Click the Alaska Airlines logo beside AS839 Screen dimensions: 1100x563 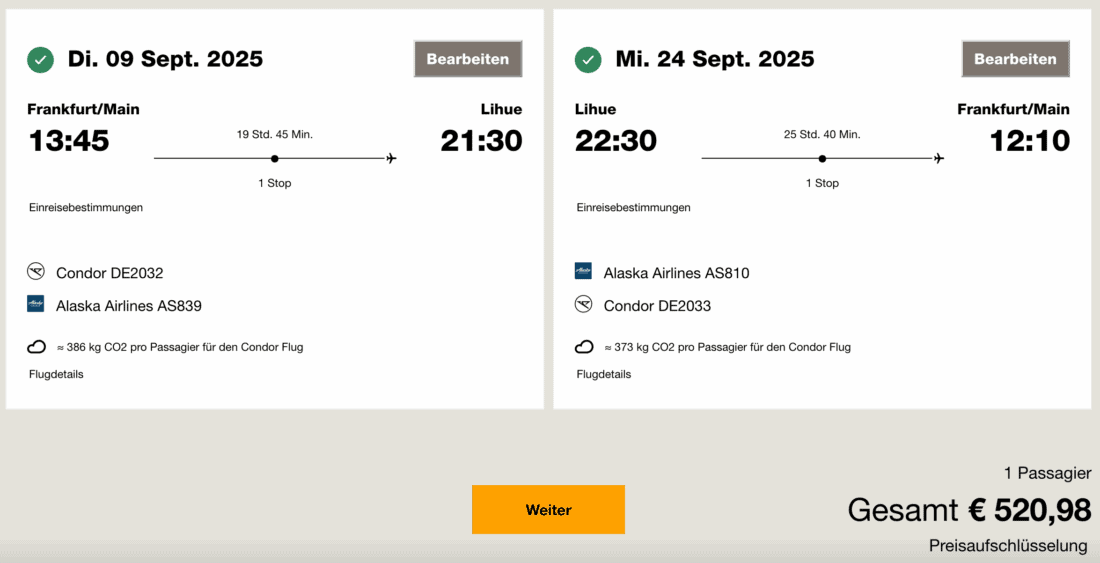click(x=36, y=304)
